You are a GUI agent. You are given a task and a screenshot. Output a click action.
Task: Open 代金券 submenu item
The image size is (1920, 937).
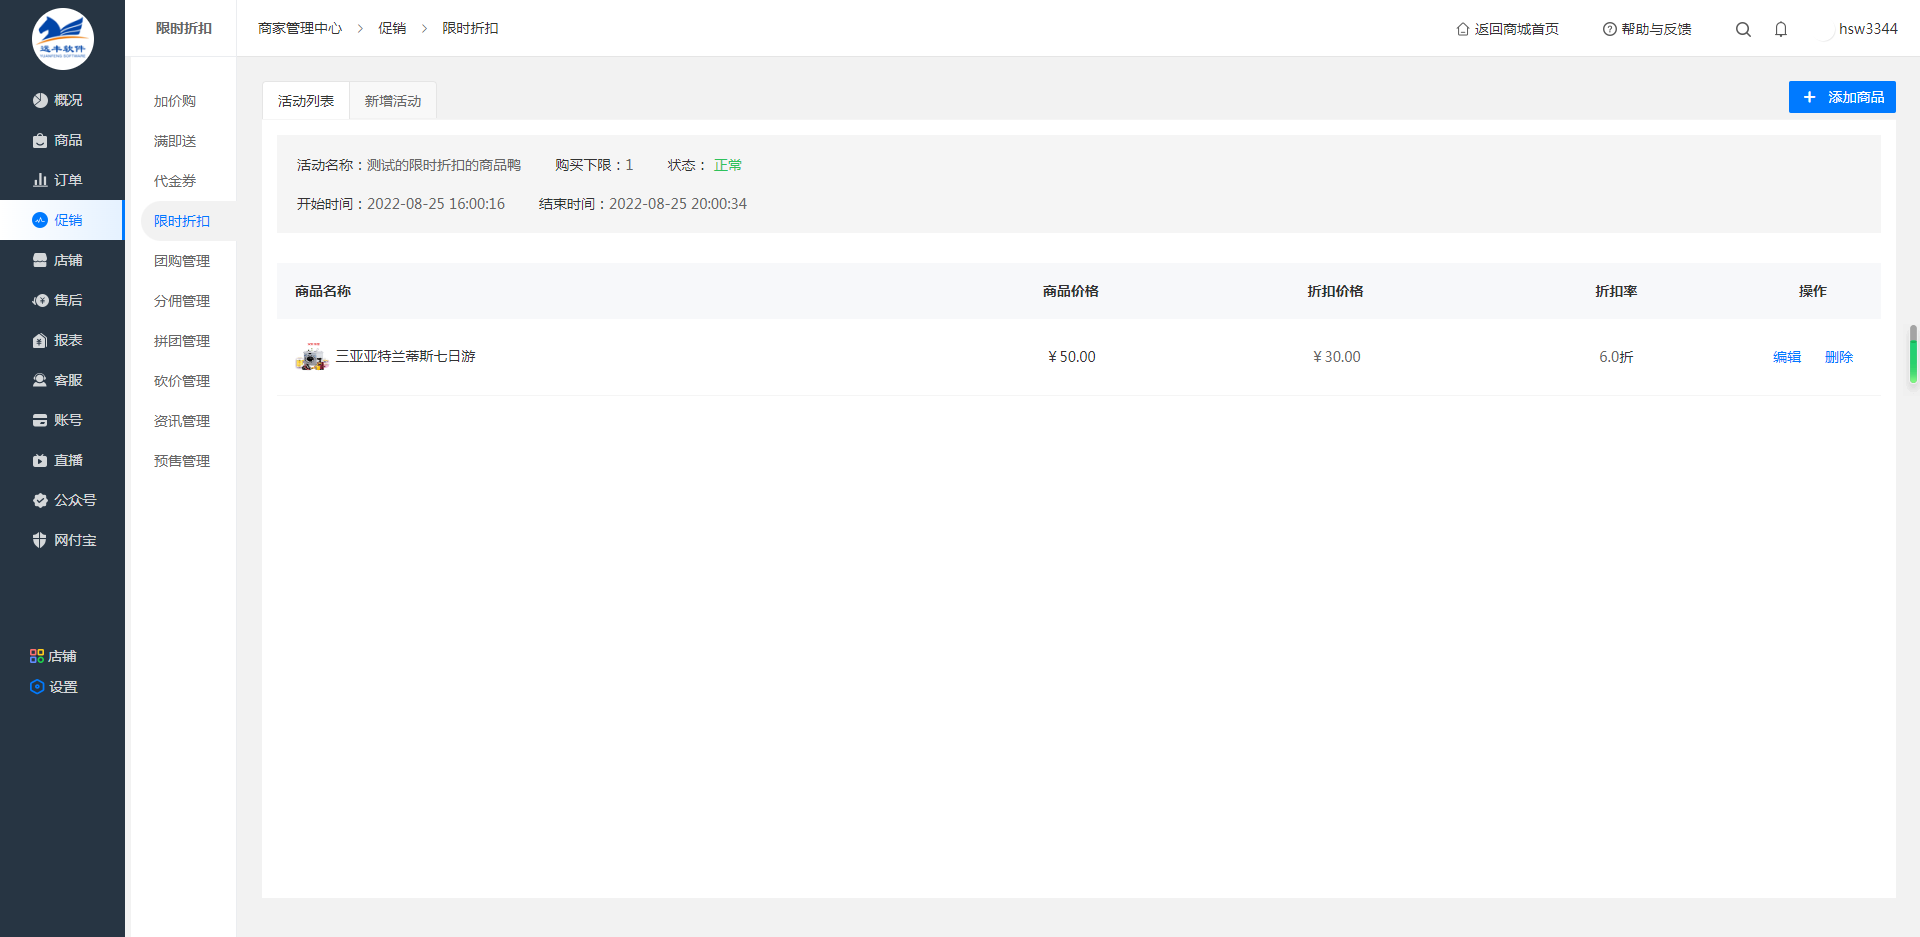(175, 181)
